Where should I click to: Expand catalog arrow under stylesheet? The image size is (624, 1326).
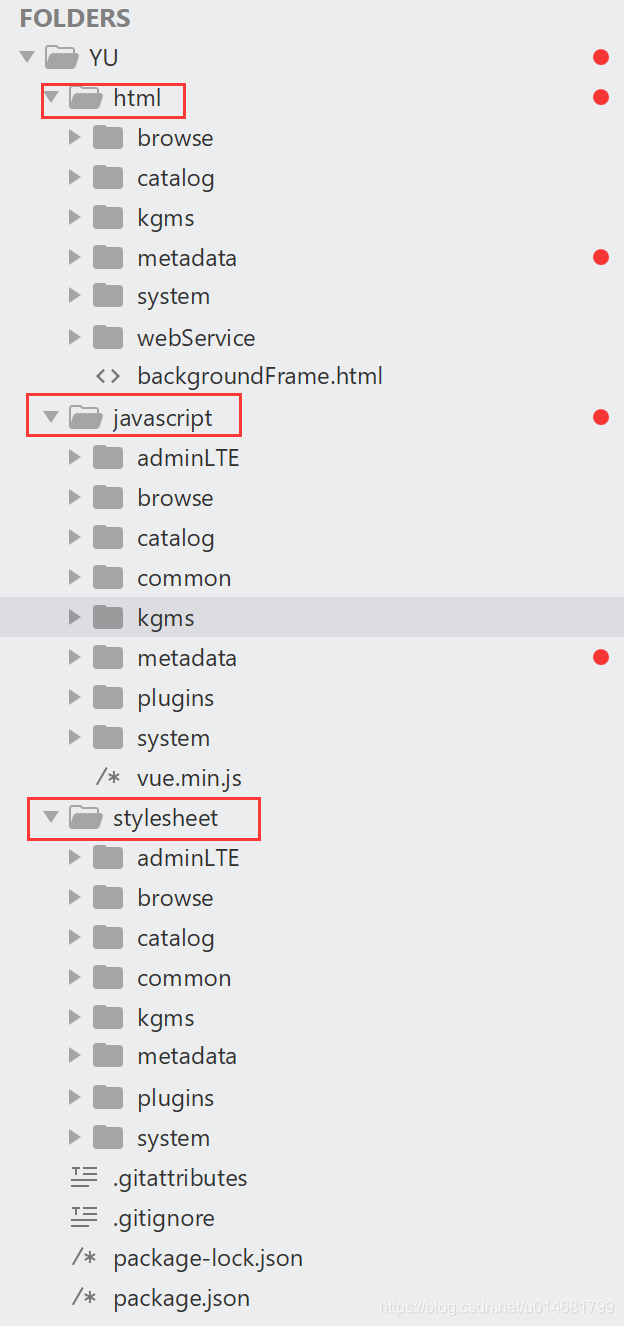tap(74, 937)
